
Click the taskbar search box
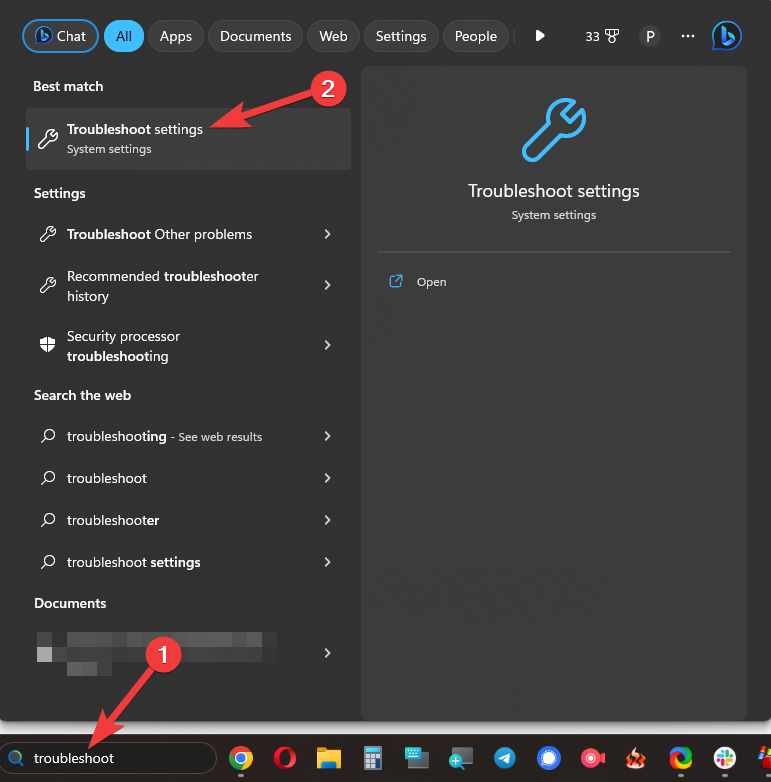point(110,758)
